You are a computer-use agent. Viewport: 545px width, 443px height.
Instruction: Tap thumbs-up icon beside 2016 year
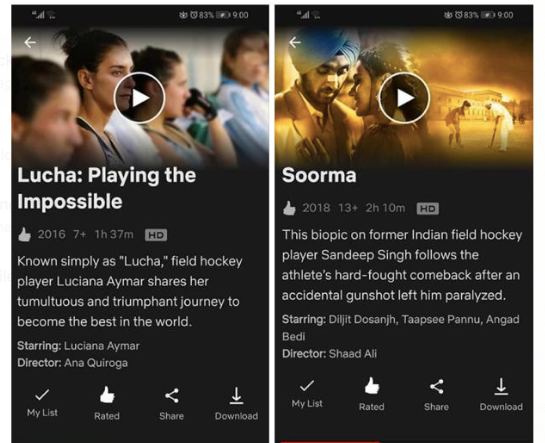point(24,235)
